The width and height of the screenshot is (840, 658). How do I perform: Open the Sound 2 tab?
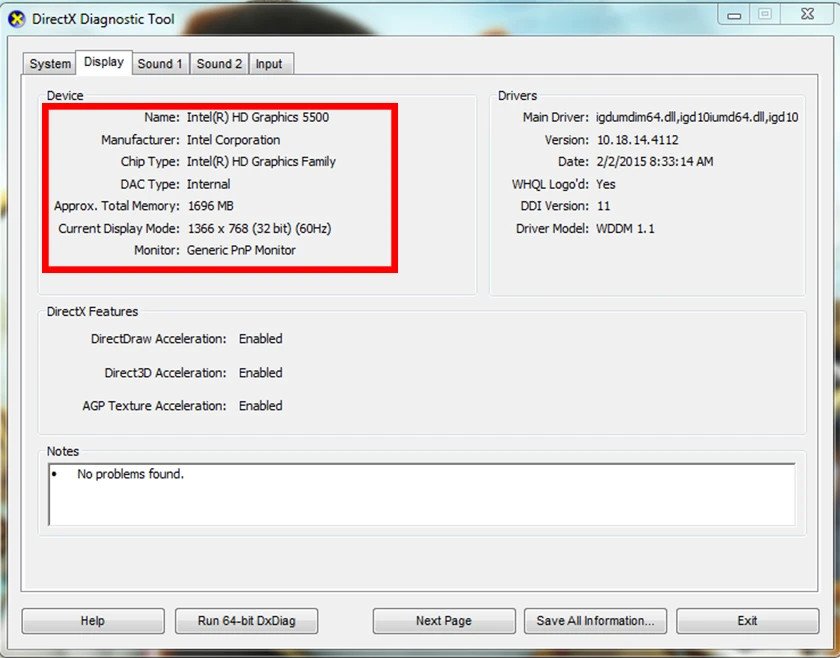[x=219, y=63]
